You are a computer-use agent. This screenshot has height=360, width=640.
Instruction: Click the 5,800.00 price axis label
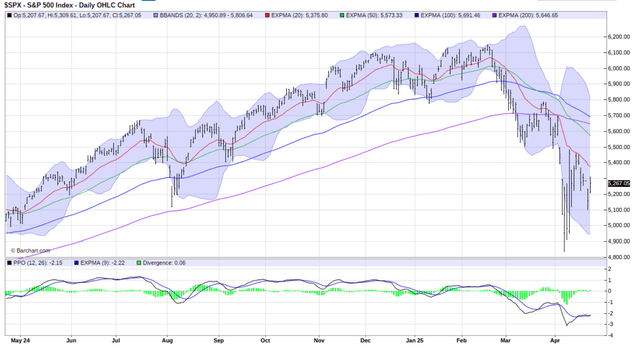[x=618, y=100]
